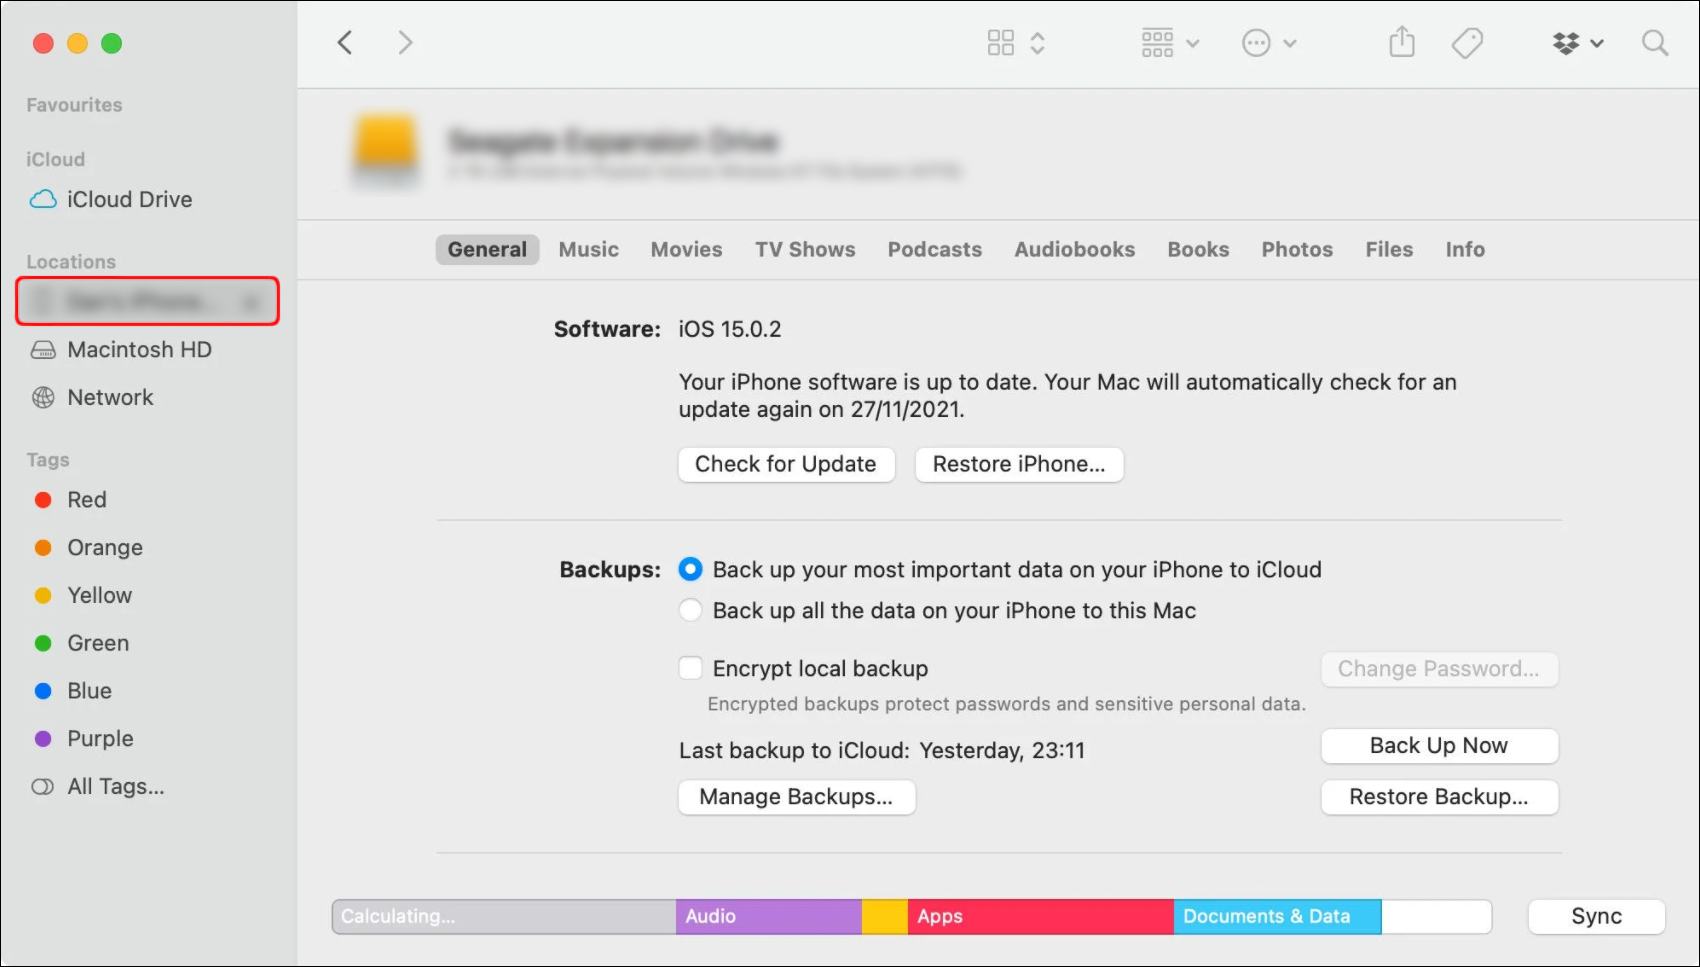1700x967 pixels.
Task: Open the Dropbox toolbar menu
Action: [1577, 43]
